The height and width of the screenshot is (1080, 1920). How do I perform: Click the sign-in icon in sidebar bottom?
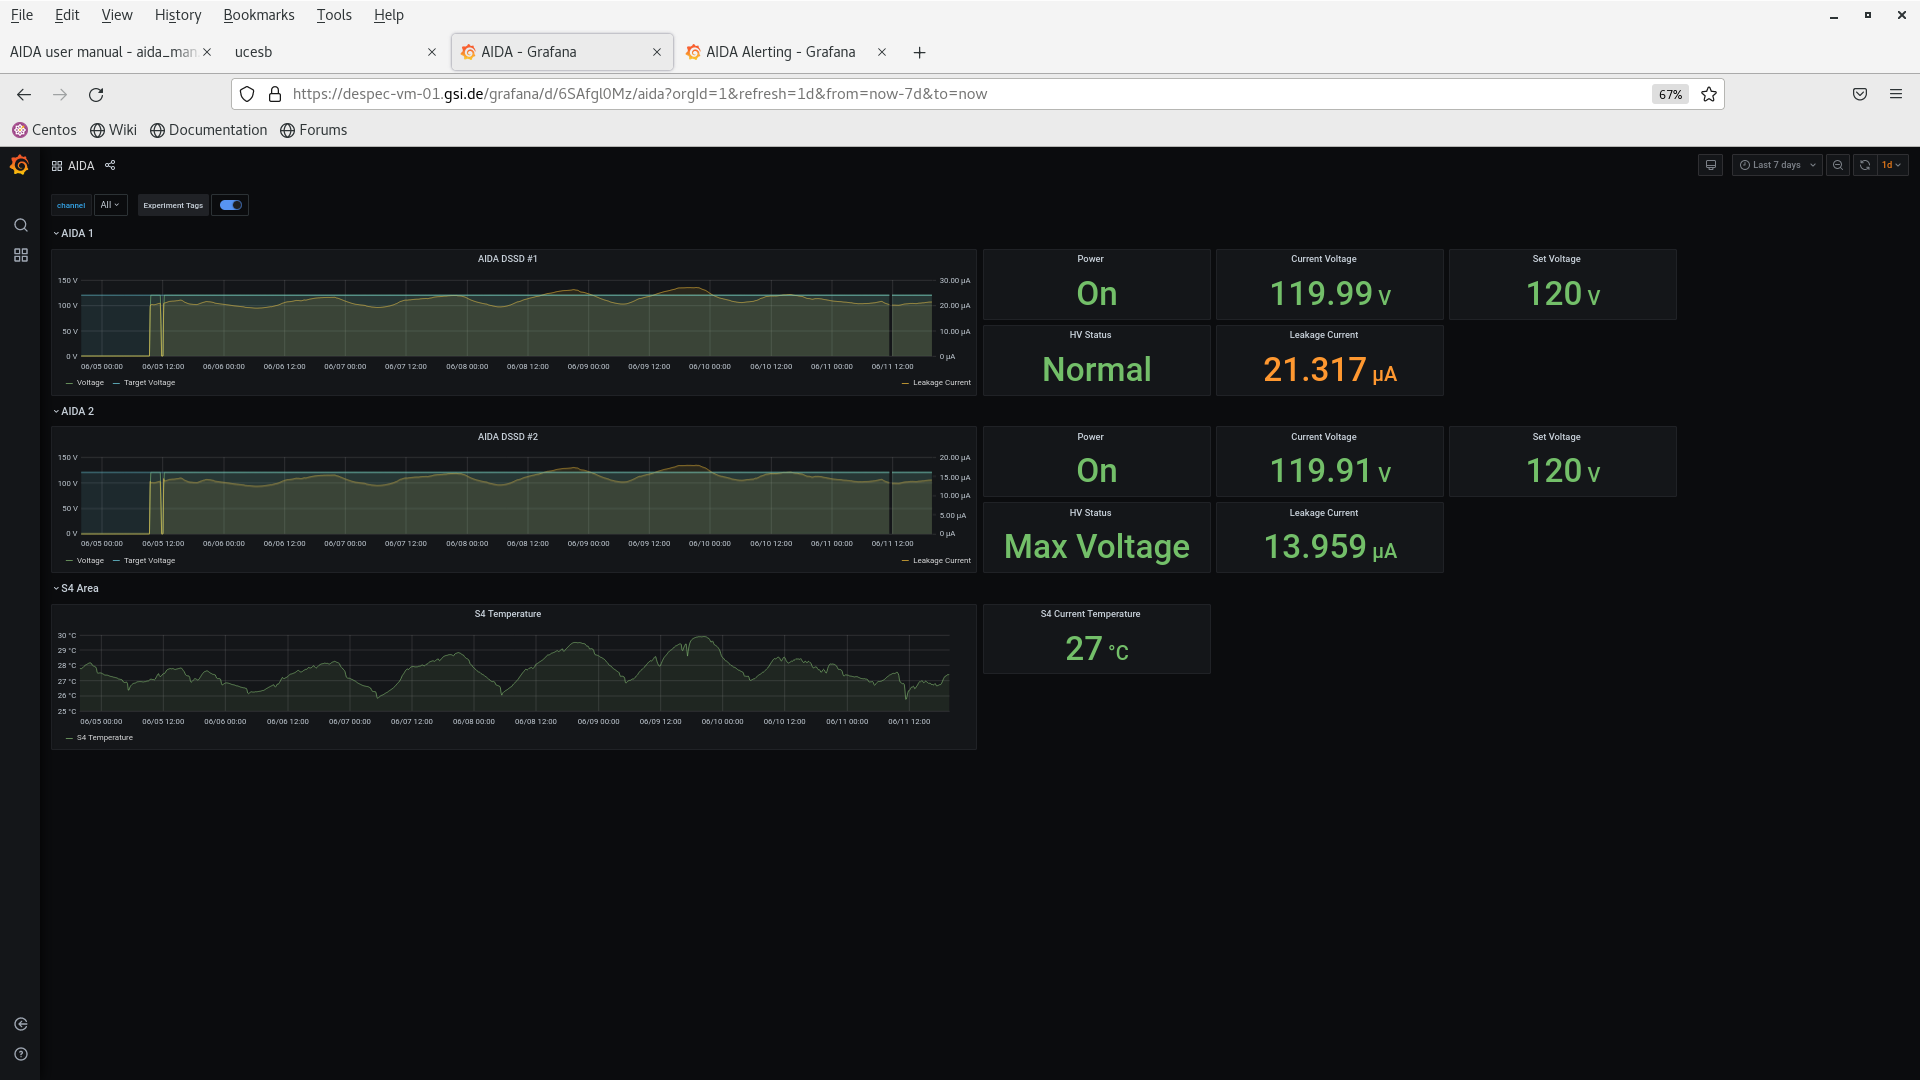click(x=20, y=1024)
